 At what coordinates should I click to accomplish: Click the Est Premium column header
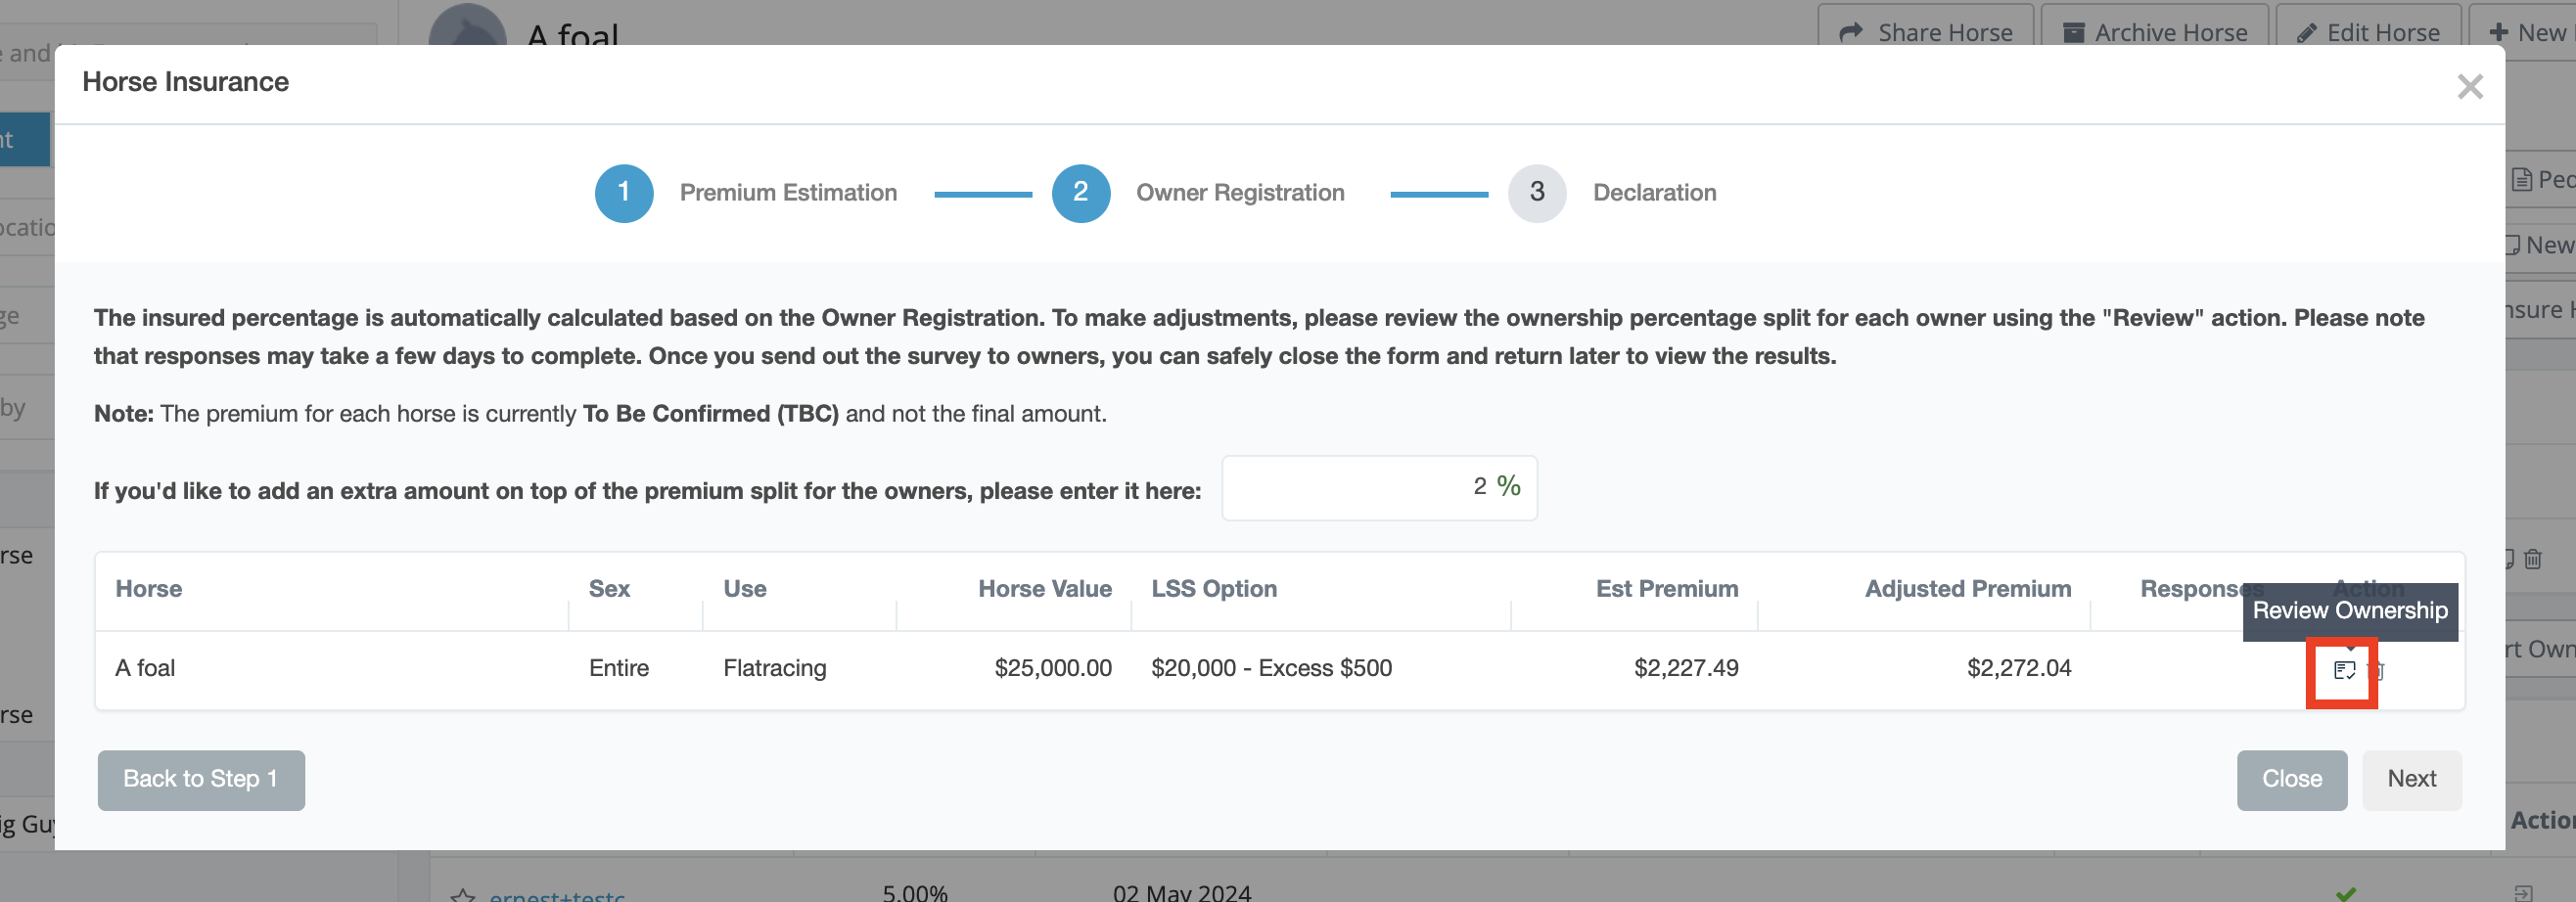click(x=1666, y=589)
